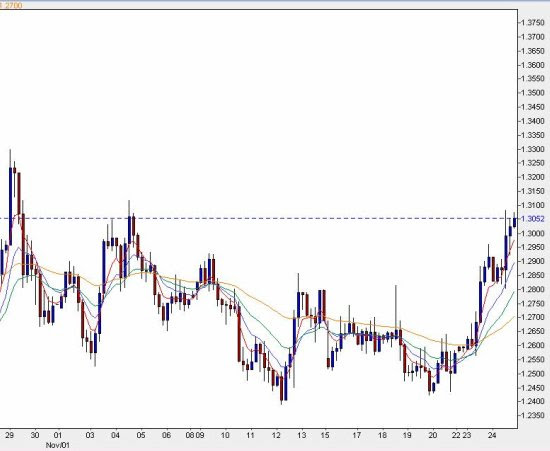Click date label 23 on time axis

[466, 435]
